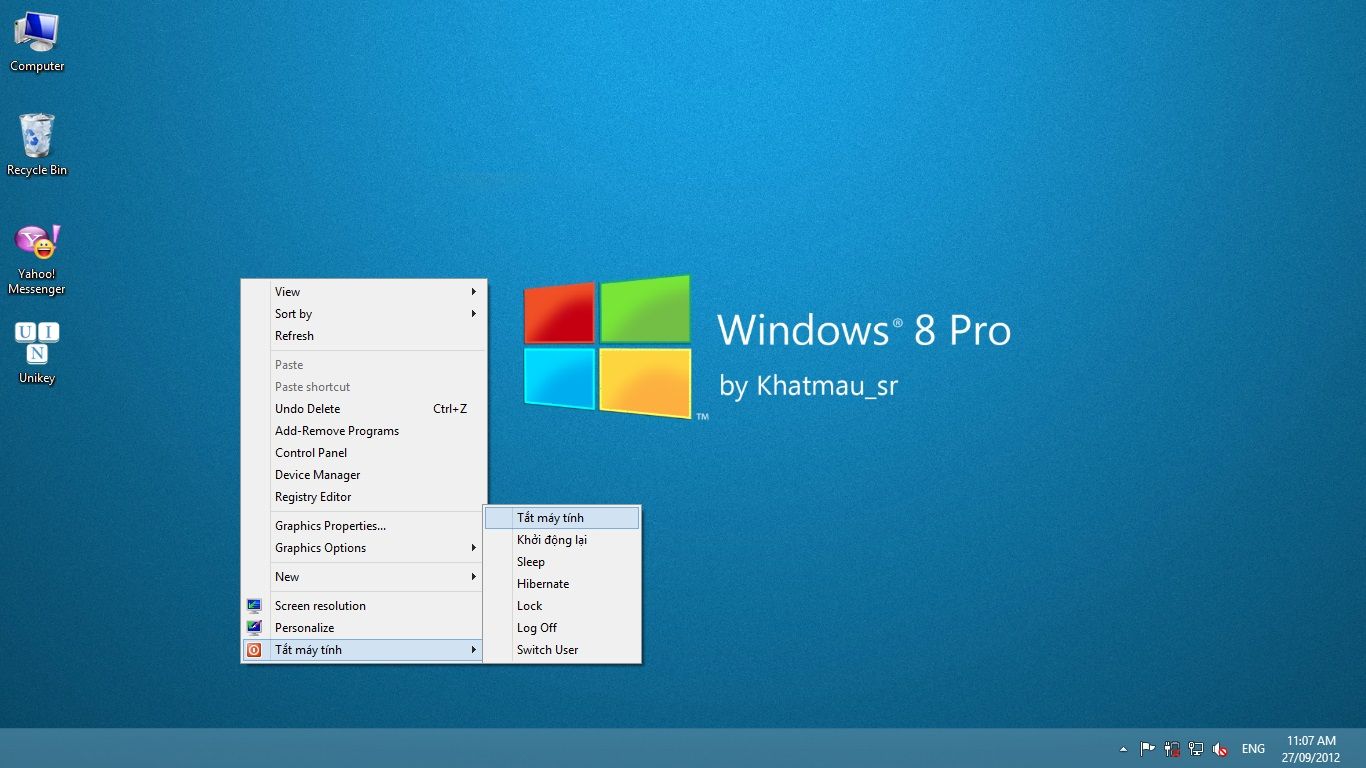Screen dimensions: 1366x768
Task: Click the battery power tray icon
Action: click(1172, 748)
